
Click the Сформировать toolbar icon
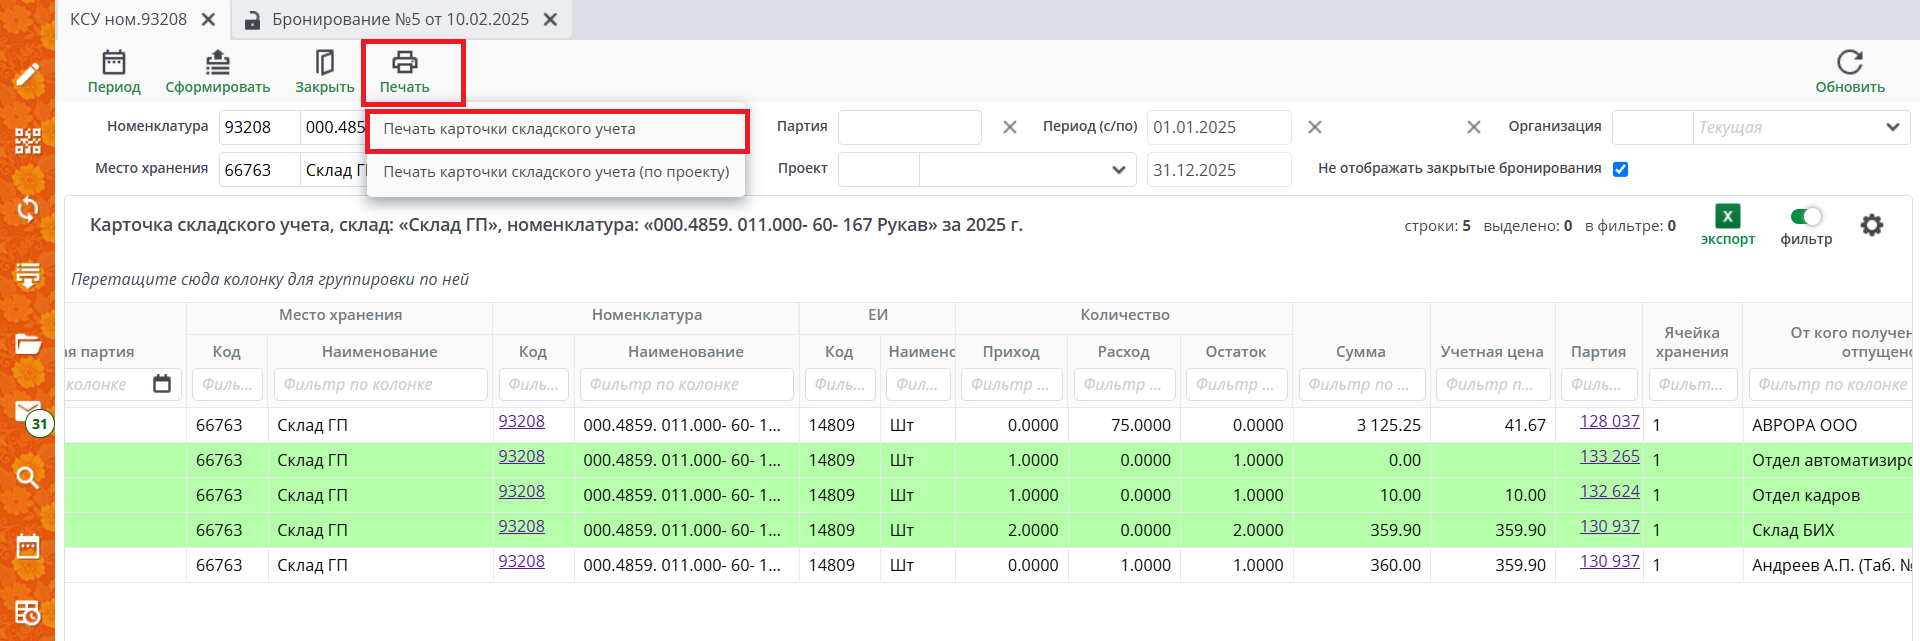coord(217,64)
